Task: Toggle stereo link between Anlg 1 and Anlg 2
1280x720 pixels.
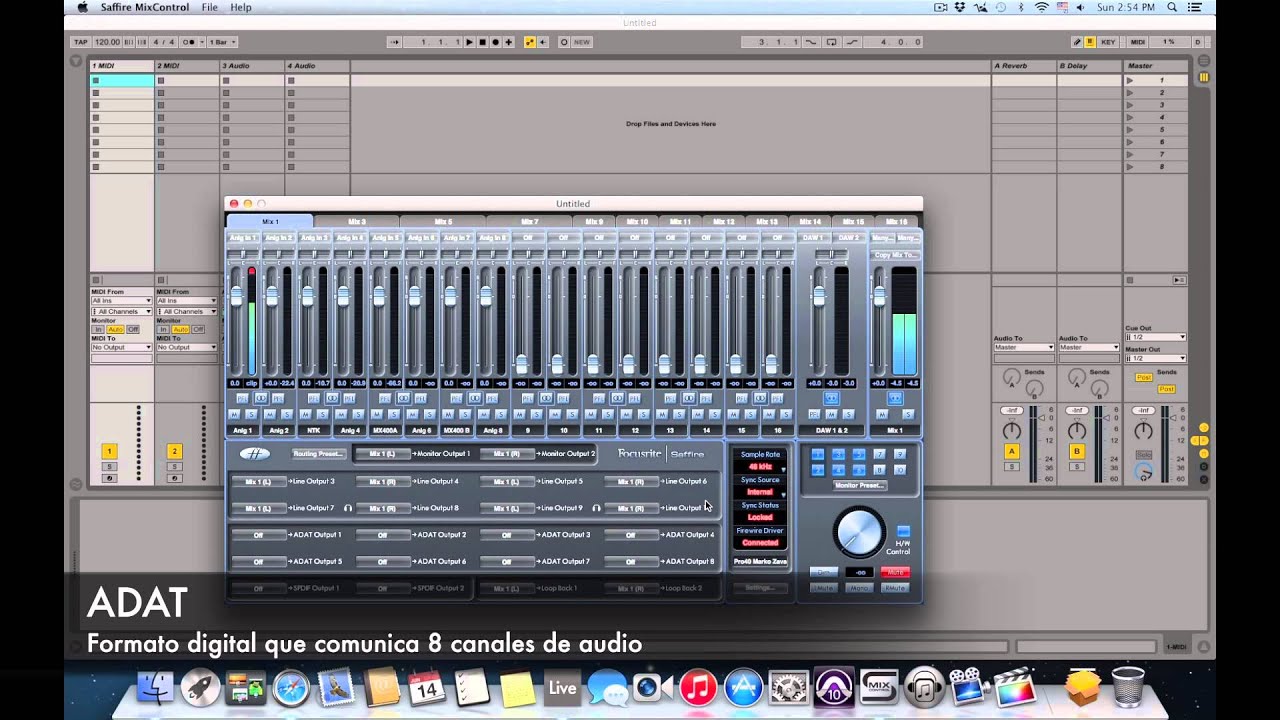Action: tap(261, 398)
